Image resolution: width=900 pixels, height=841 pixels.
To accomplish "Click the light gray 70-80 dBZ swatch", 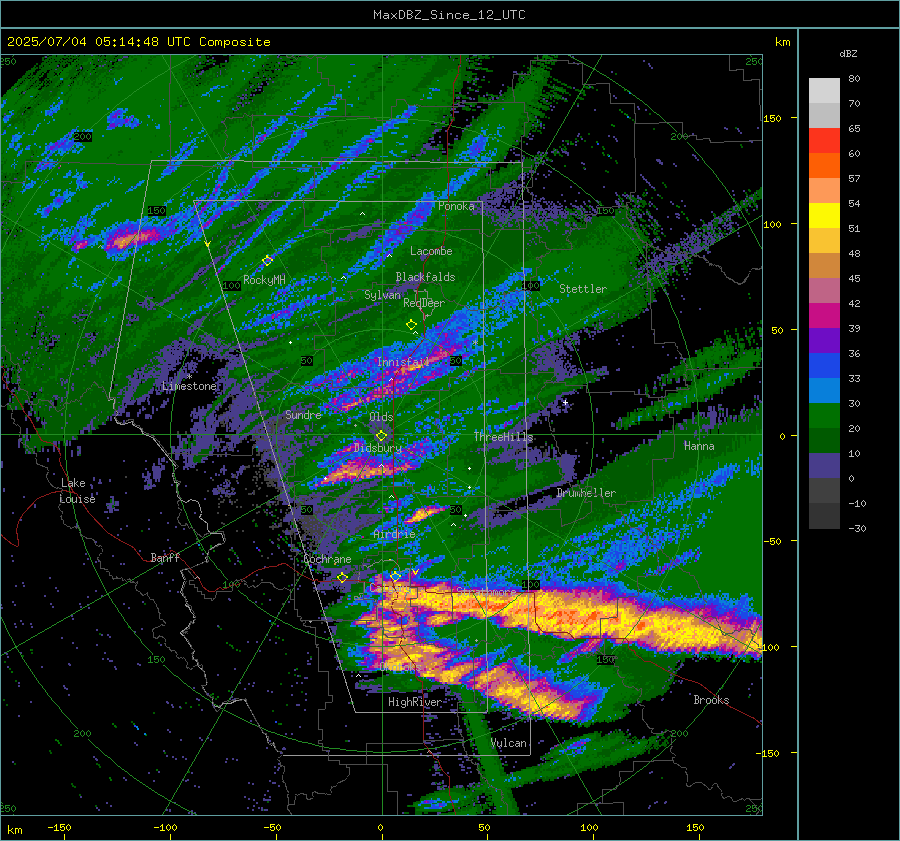I will tap(824, 90).
